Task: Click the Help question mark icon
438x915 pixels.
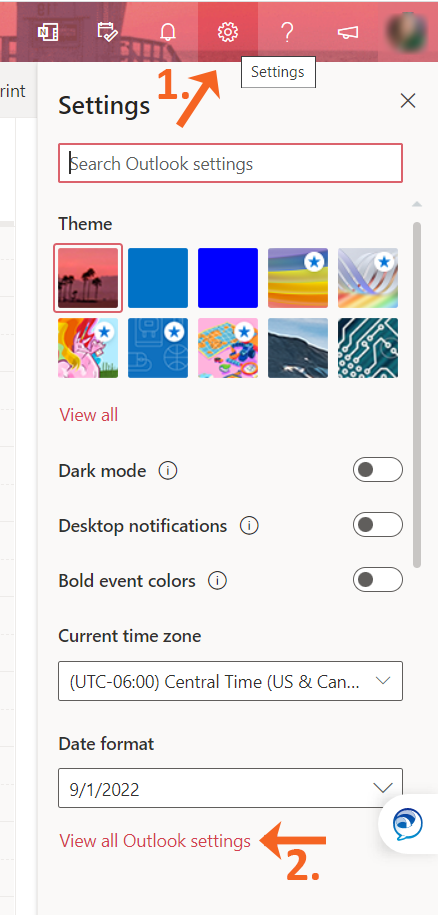Action: [x=287, y=32]
